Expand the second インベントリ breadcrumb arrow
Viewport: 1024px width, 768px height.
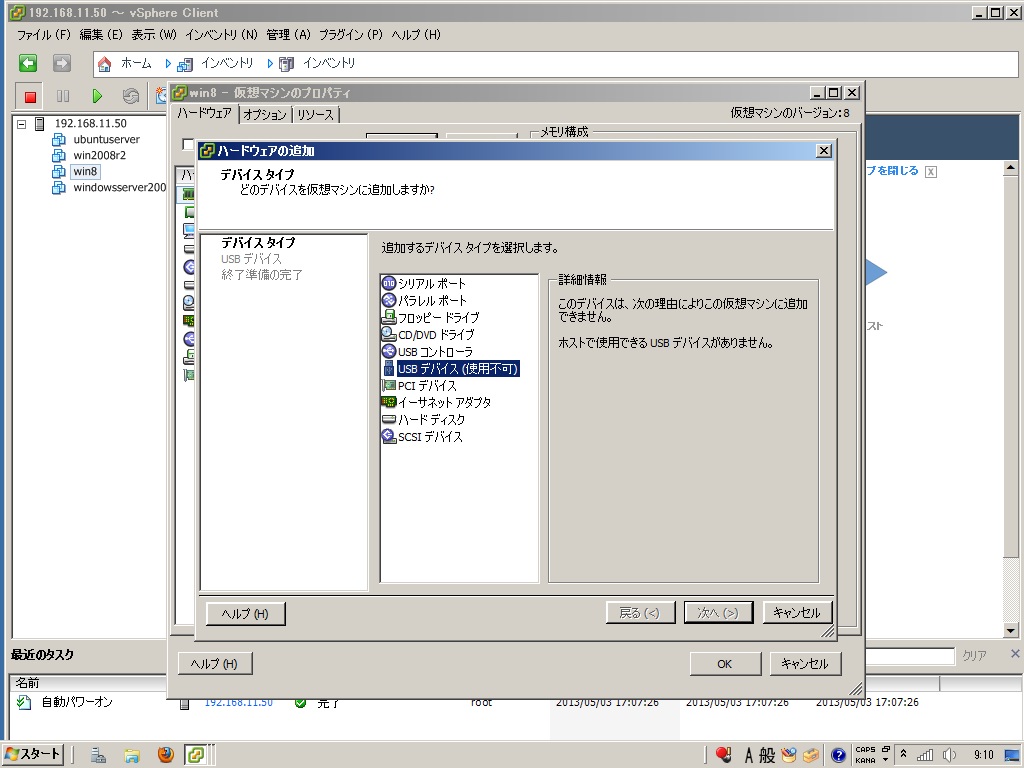tap(270, 63)
